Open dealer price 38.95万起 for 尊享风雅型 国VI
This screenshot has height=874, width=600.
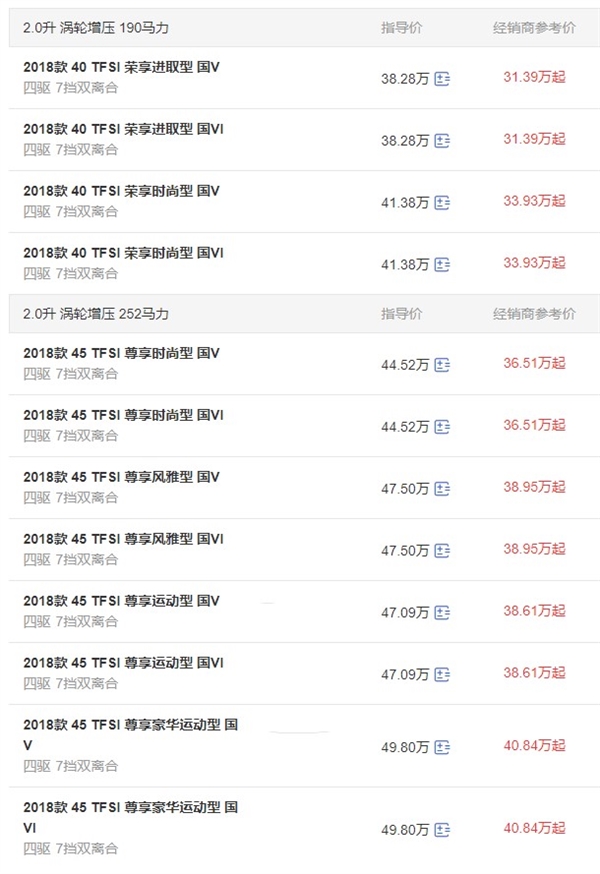(534, 548)
